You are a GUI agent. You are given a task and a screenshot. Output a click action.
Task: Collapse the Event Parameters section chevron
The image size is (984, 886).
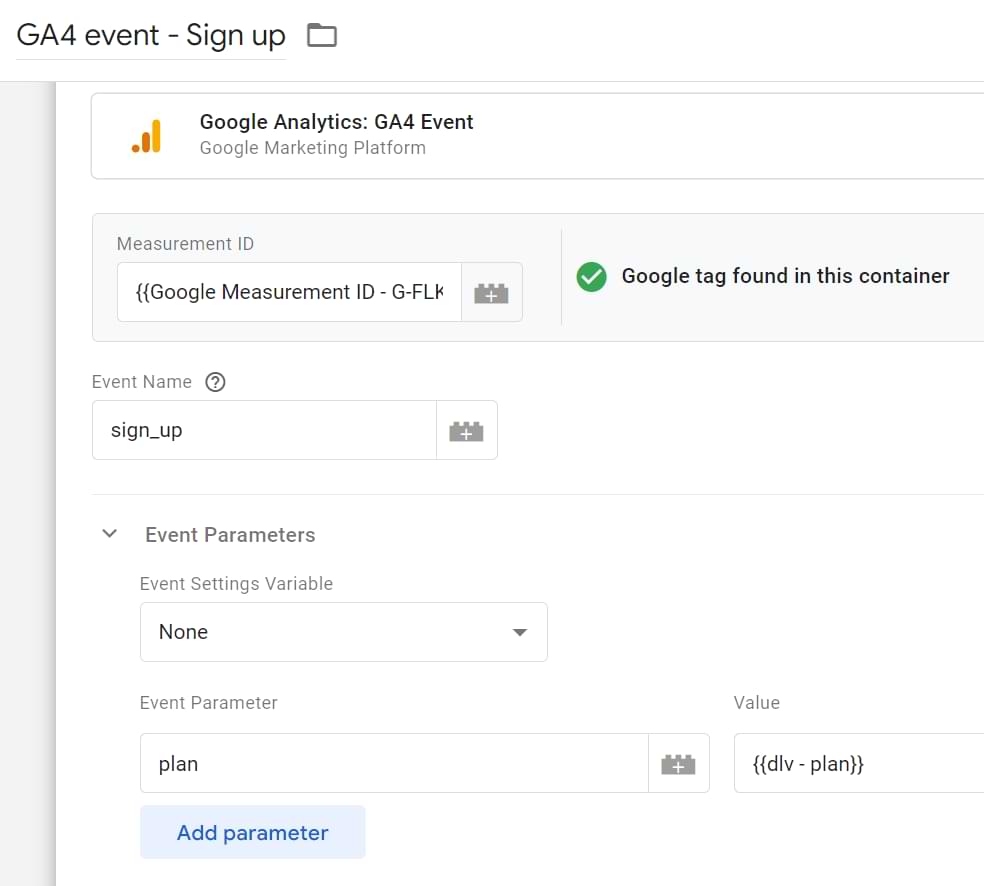click(x=110, y=534)
